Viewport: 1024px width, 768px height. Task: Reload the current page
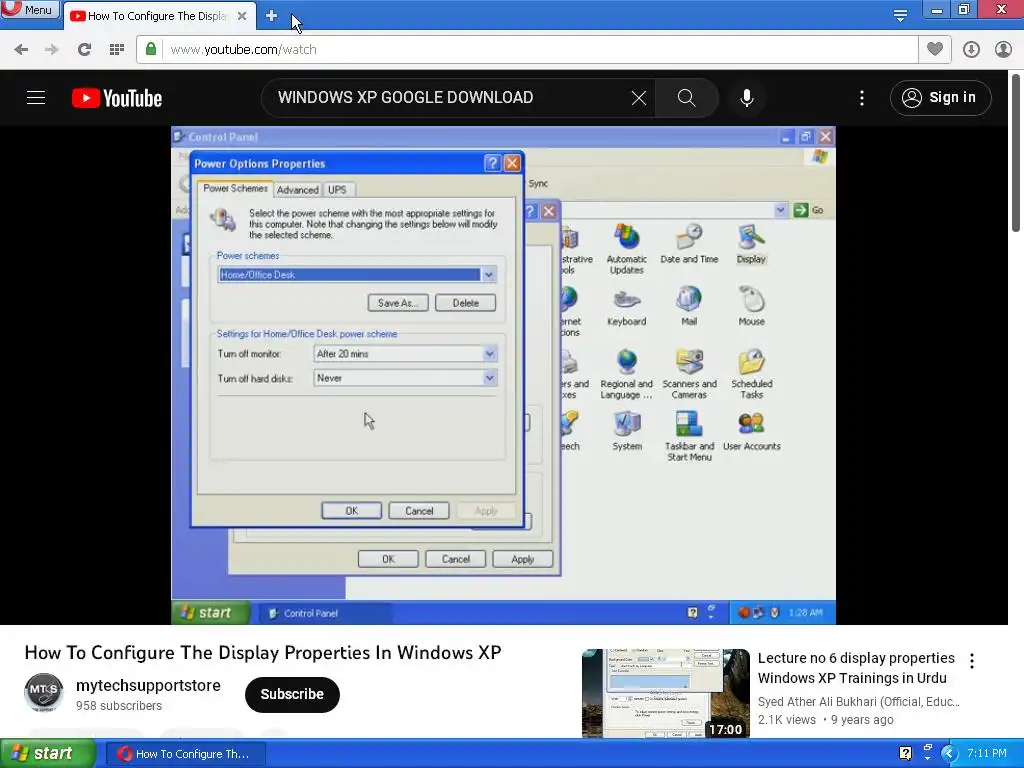[x=84, y=50]
